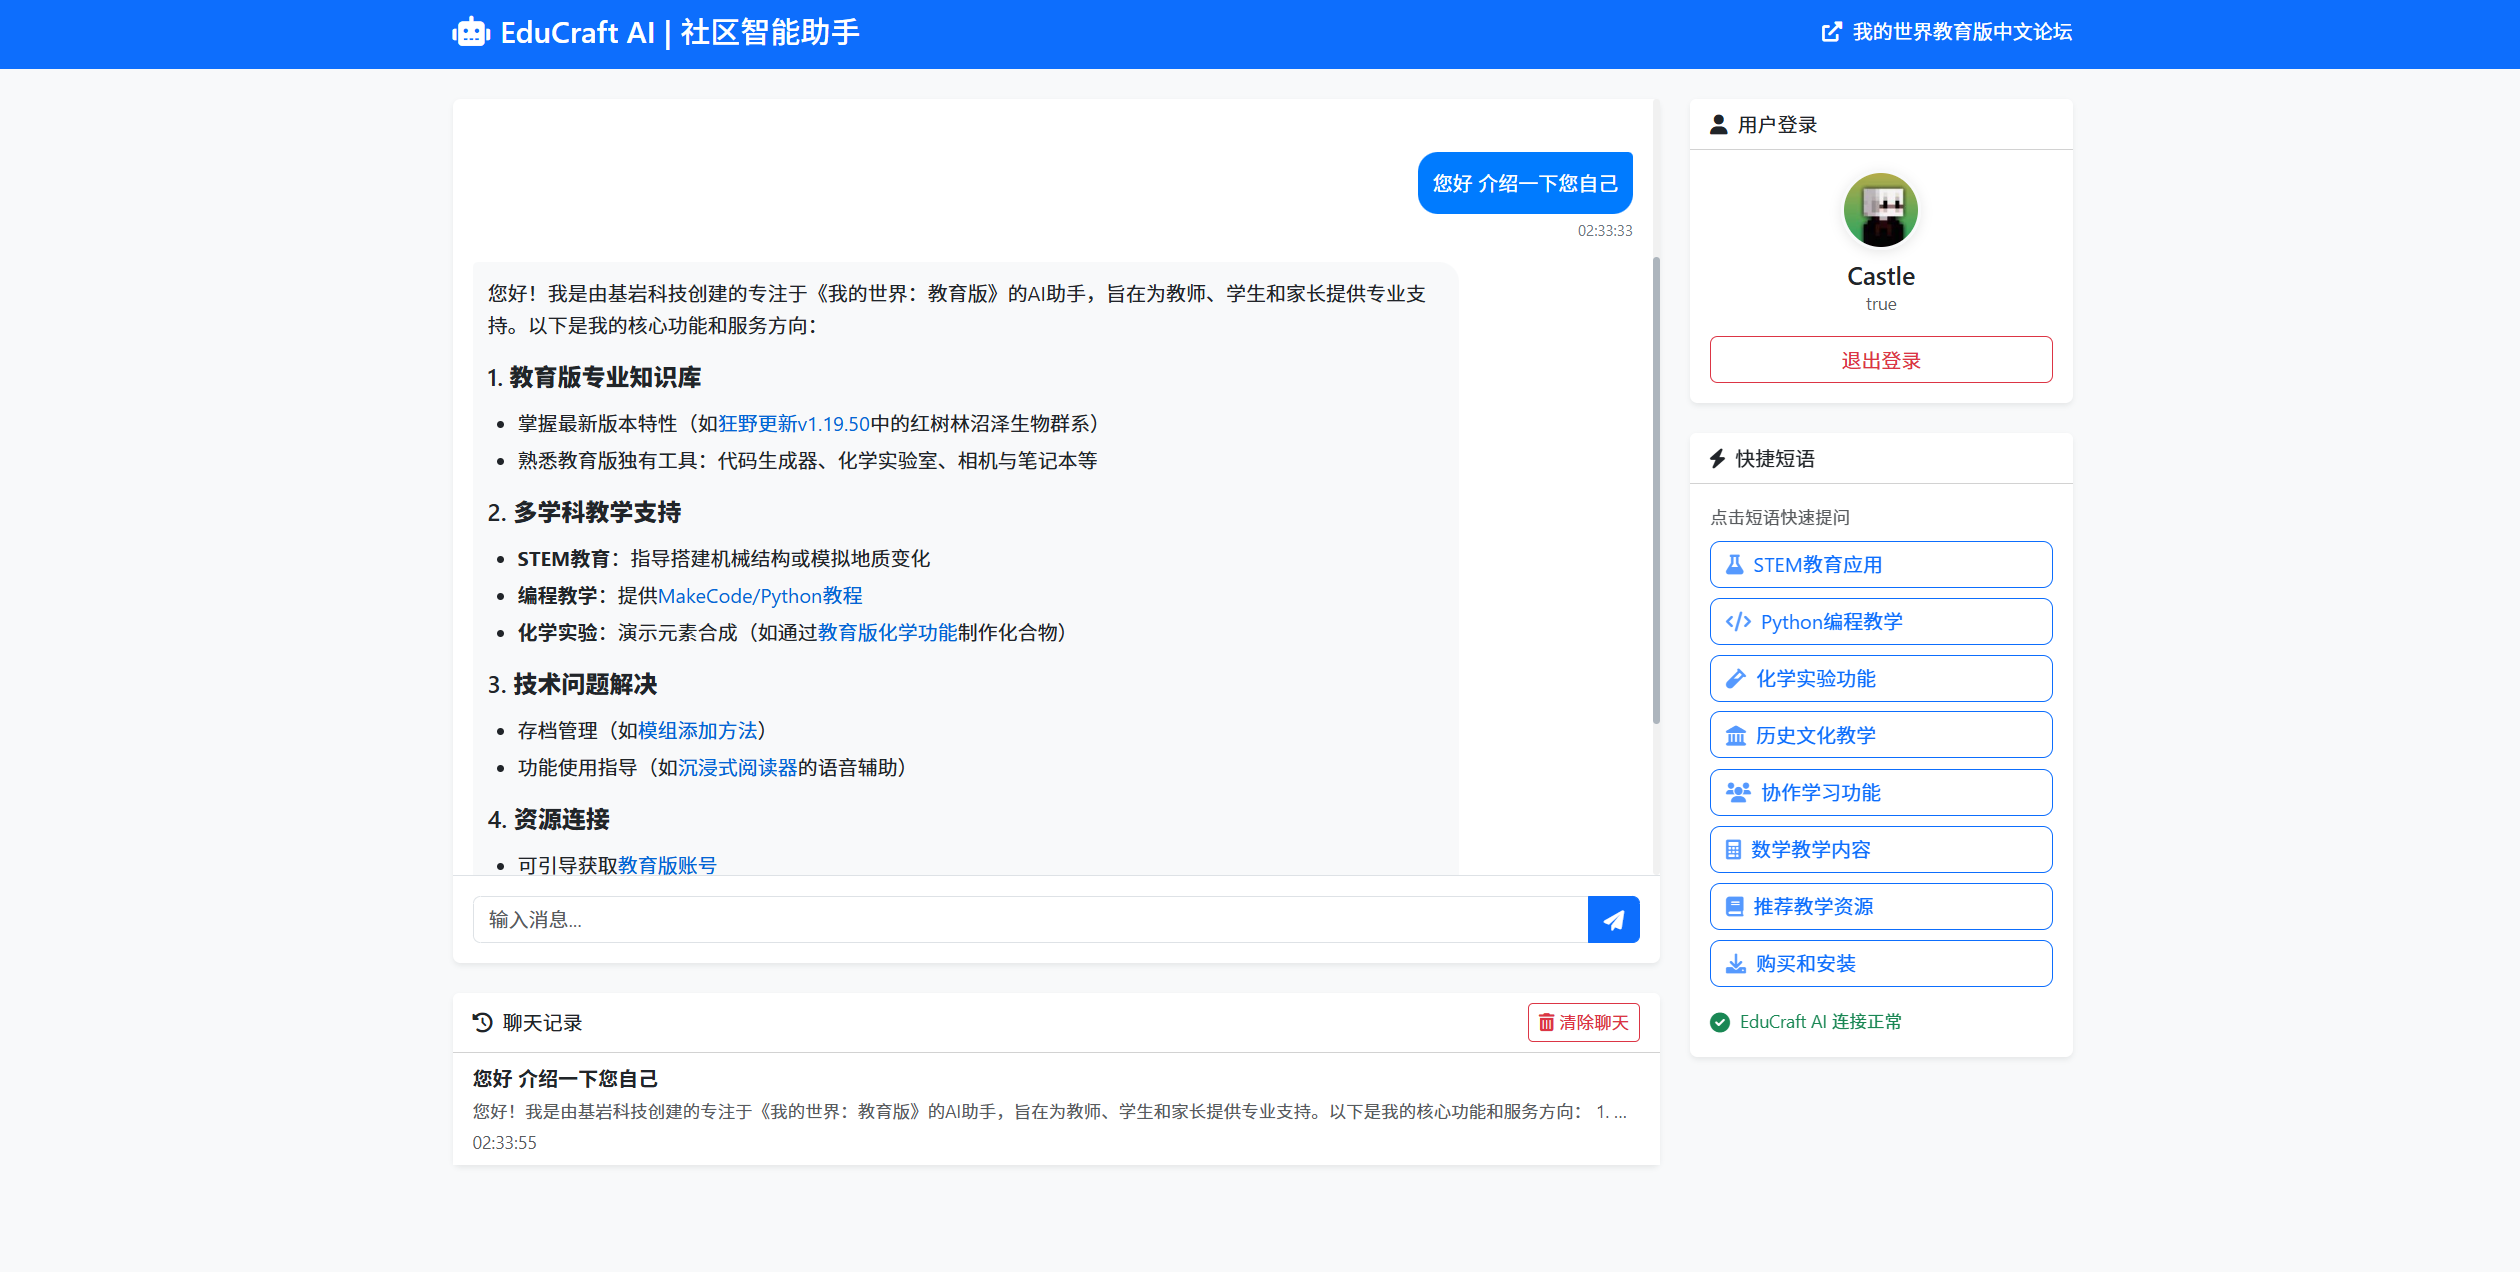The width and height of the screenshot is (2520, 1272).
Task: Click the code brackets icon for Python编程教学
Action: pyautogui.click(x=1738, y=622)
